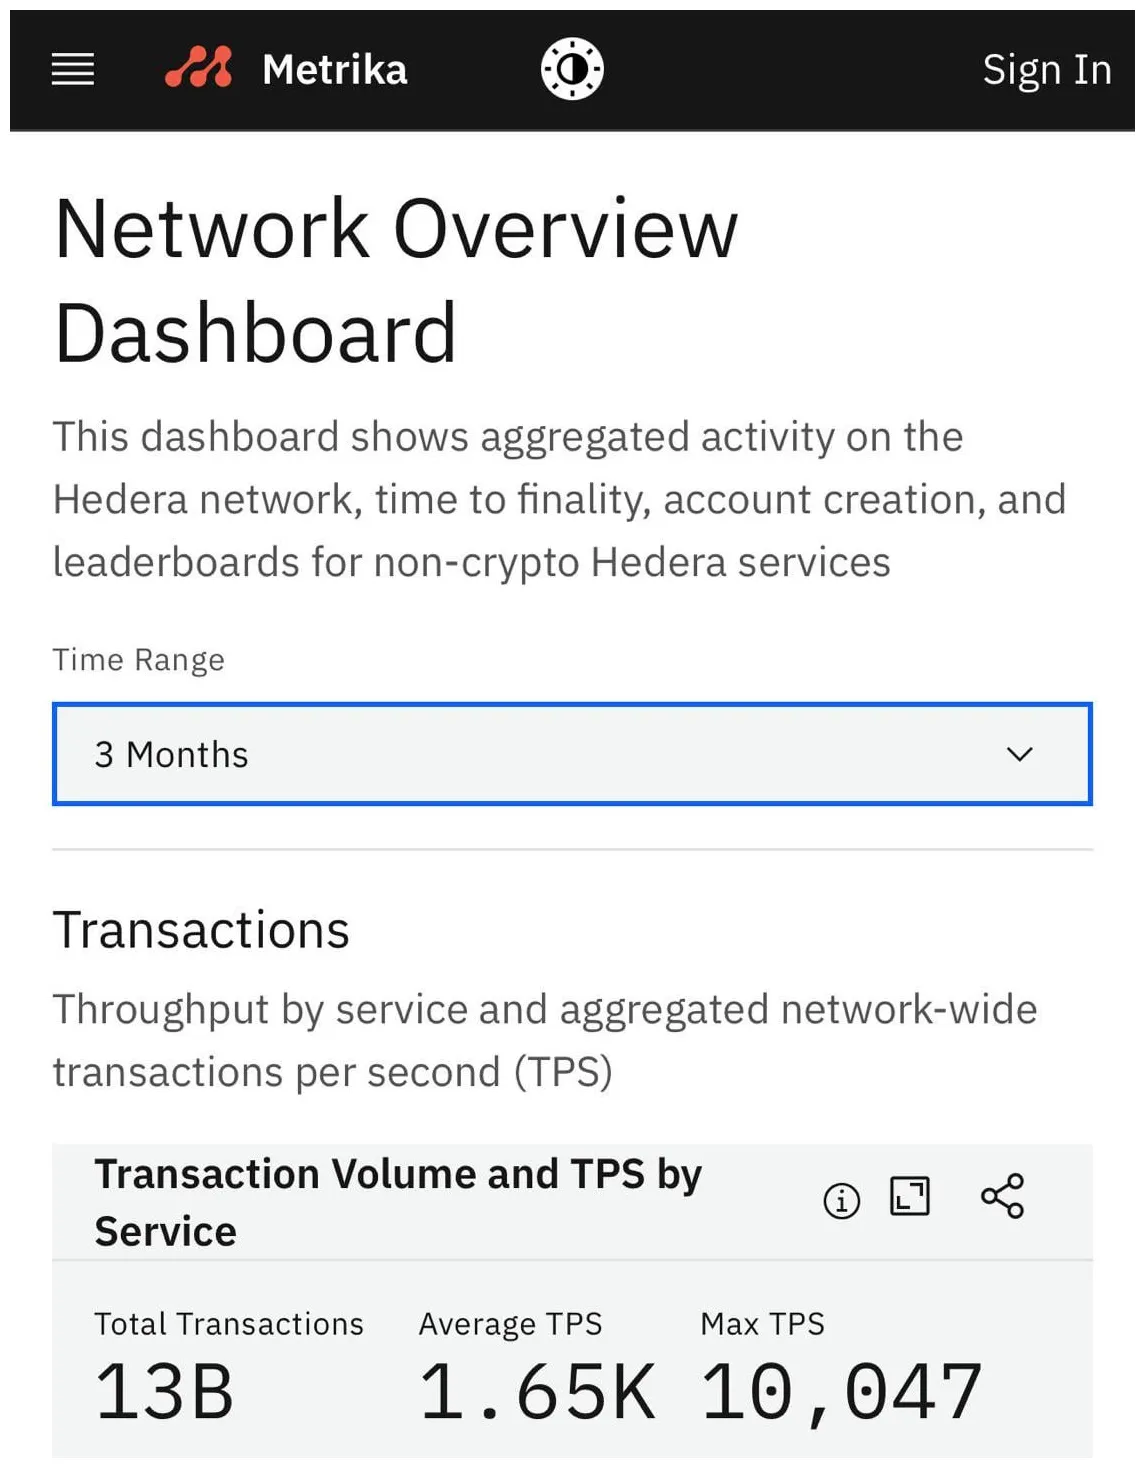This screenshot has height=1468, width=1145.
Task: Open the Time Range dropdown showing 3 Months
Action: [x=571, y=754]
